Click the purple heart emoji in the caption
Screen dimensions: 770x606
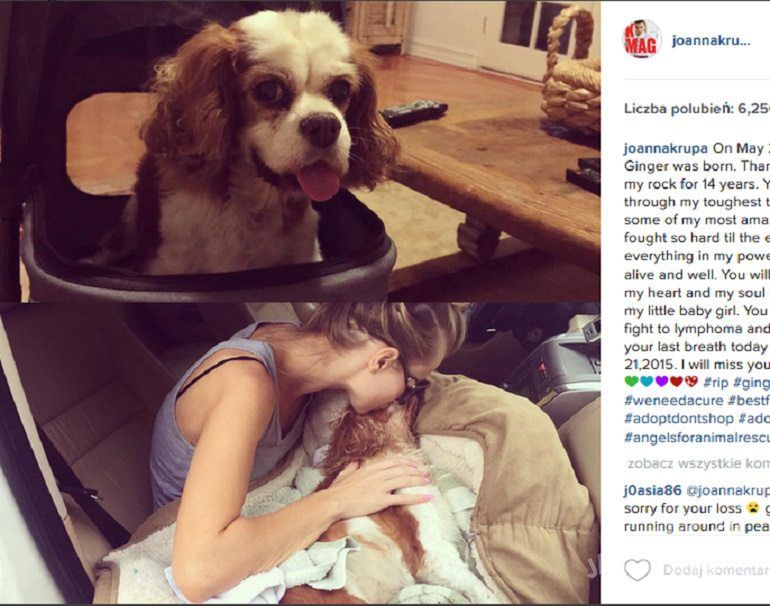pyautogui.click(x=661, y=381)
